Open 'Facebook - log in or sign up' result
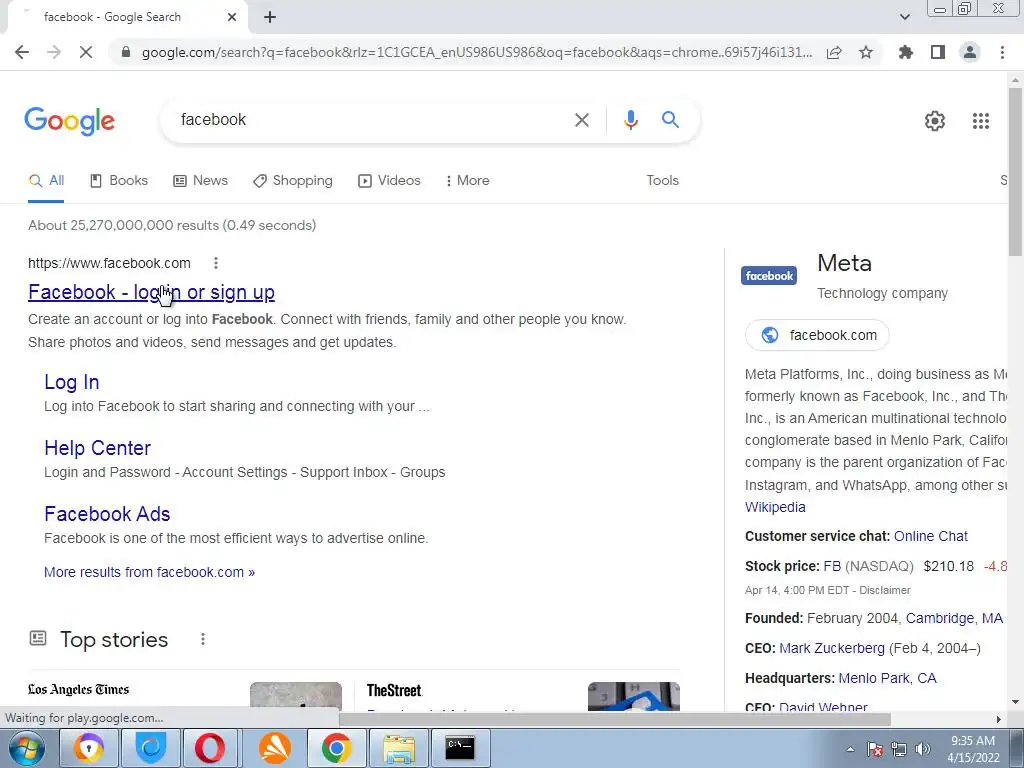1024x768 pixels. tap(152, 292)
